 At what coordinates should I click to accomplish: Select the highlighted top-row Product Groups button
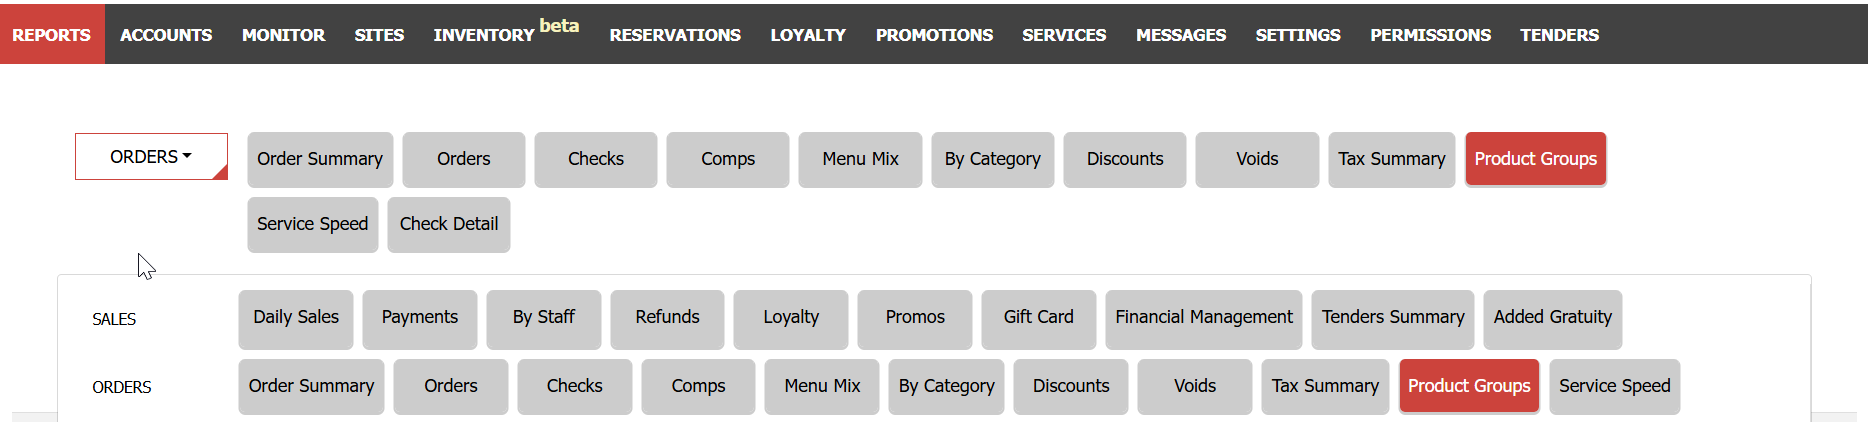[x=1536, y=159]
